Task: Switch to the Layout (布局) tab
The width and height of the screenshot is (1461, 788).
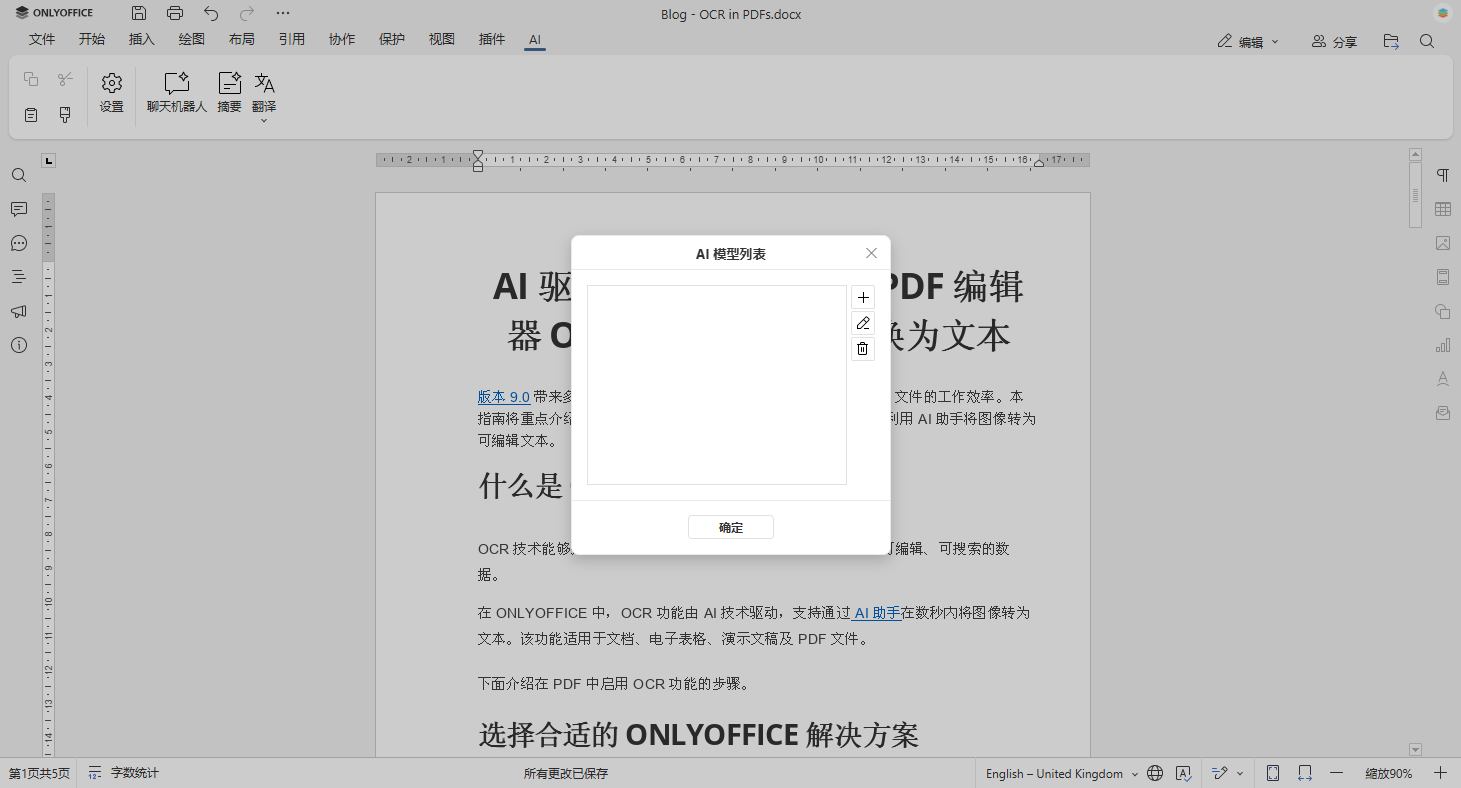Action: coord(242,39)
